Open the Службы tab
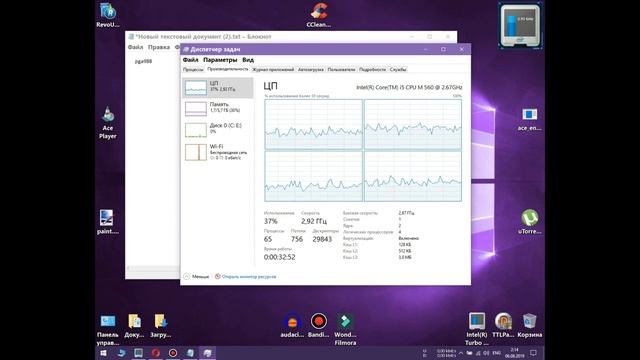The image size is (640, 360). point(398,70)
